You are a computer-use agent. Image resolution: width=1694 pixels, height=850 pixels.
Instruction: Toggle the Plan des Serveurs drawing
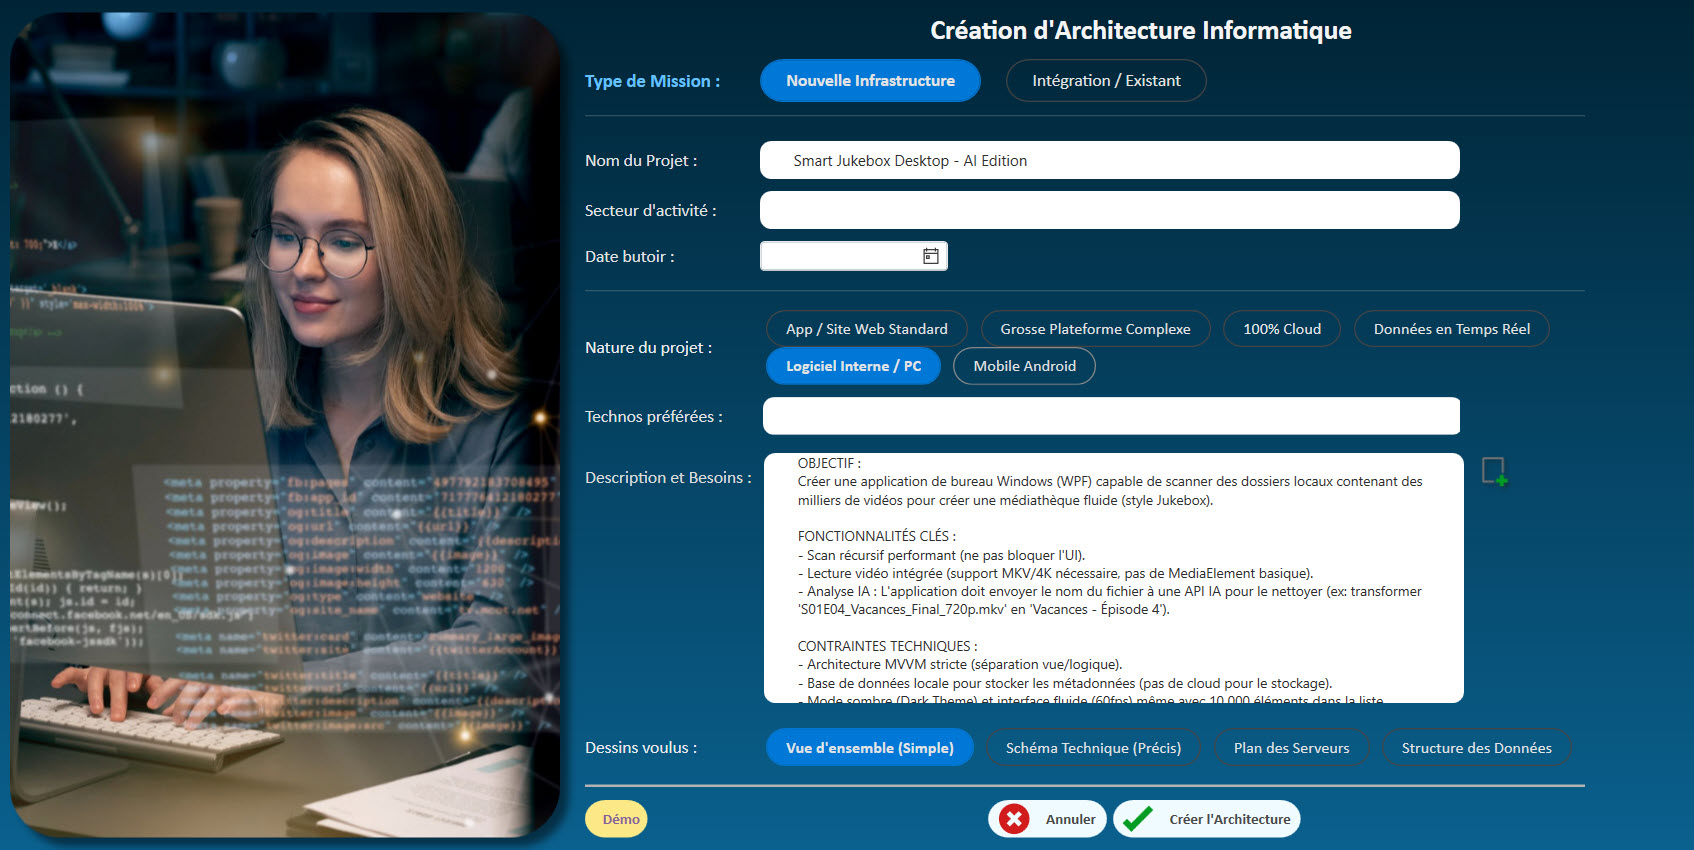(x=1291, y=748)
